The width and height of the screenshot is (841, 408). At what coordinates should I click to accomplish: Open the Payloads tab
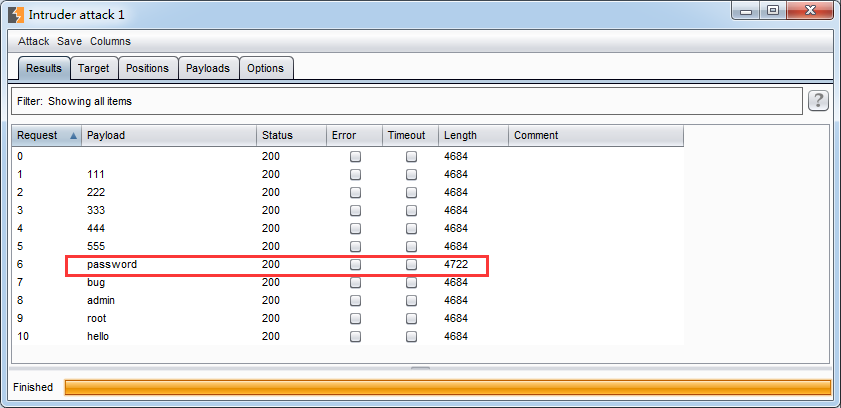[209, 68]
